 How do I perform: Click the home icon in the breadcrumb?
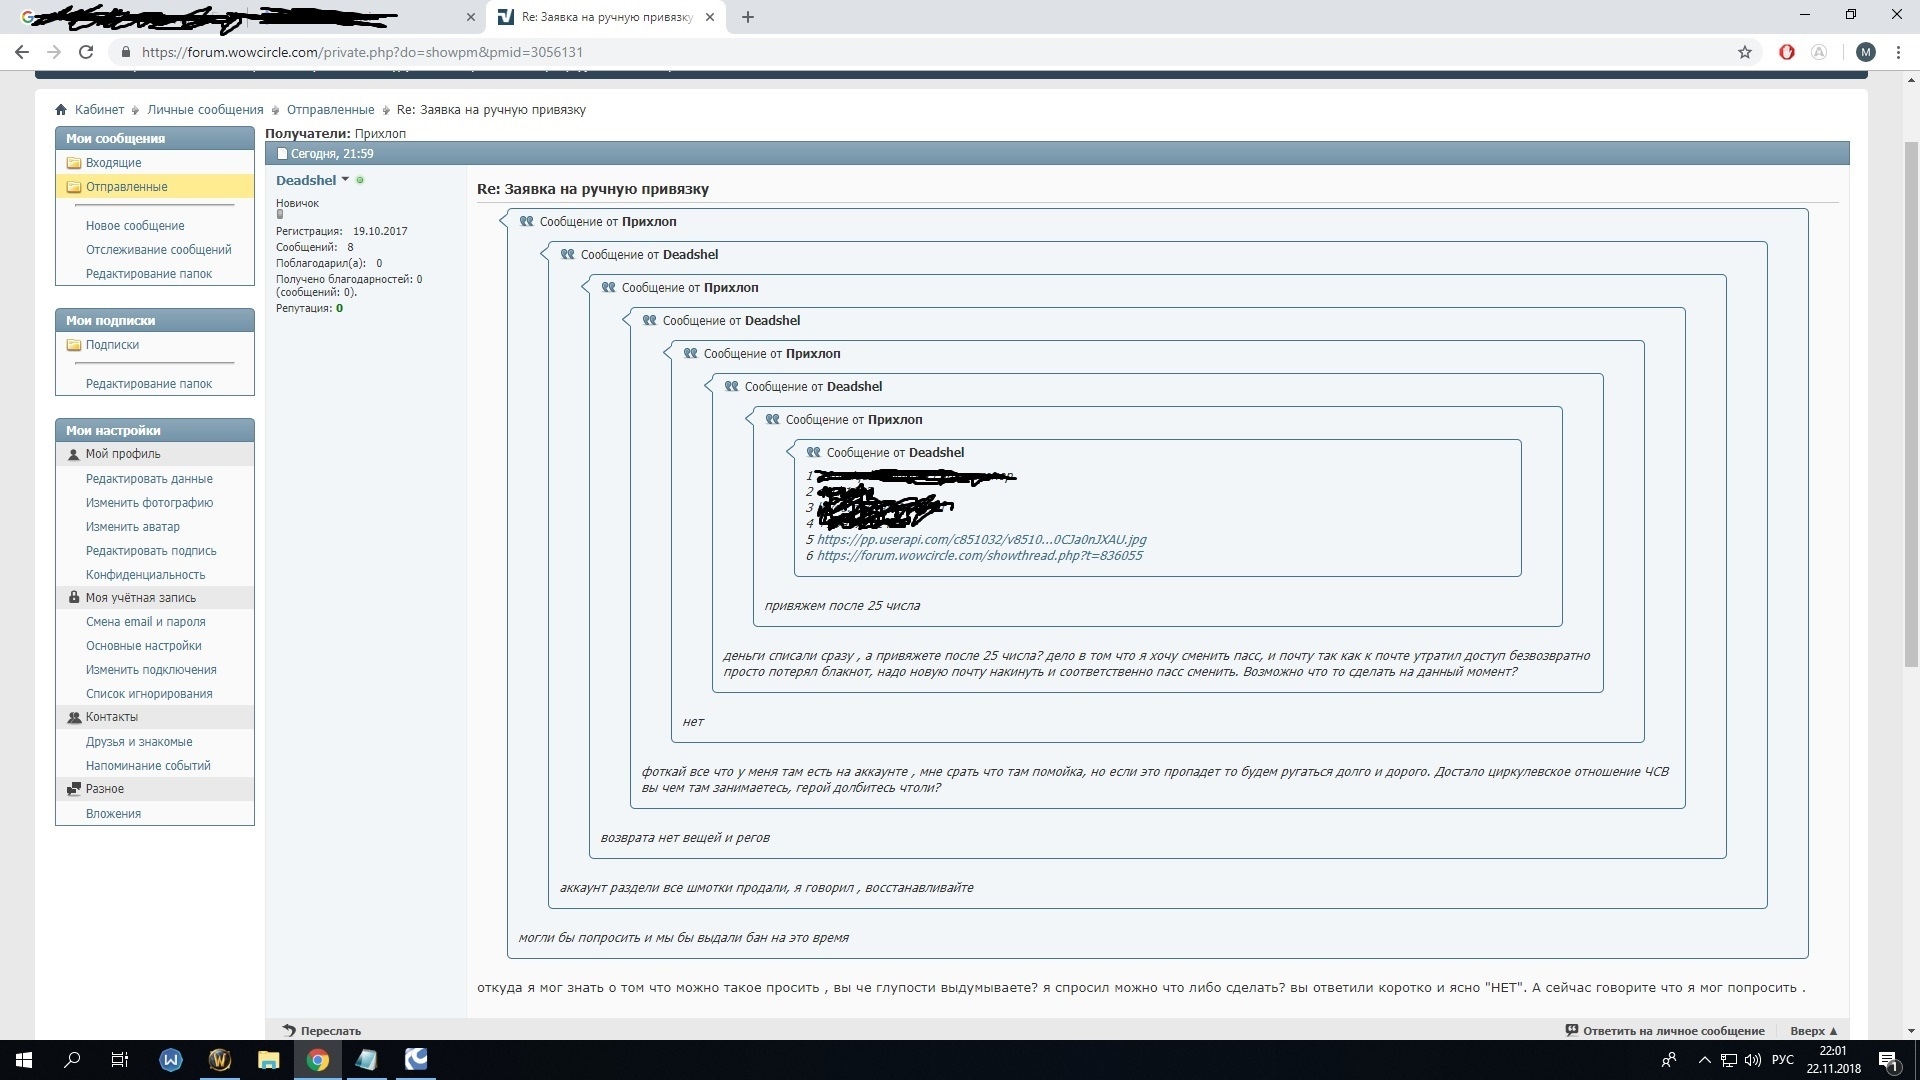61,110
